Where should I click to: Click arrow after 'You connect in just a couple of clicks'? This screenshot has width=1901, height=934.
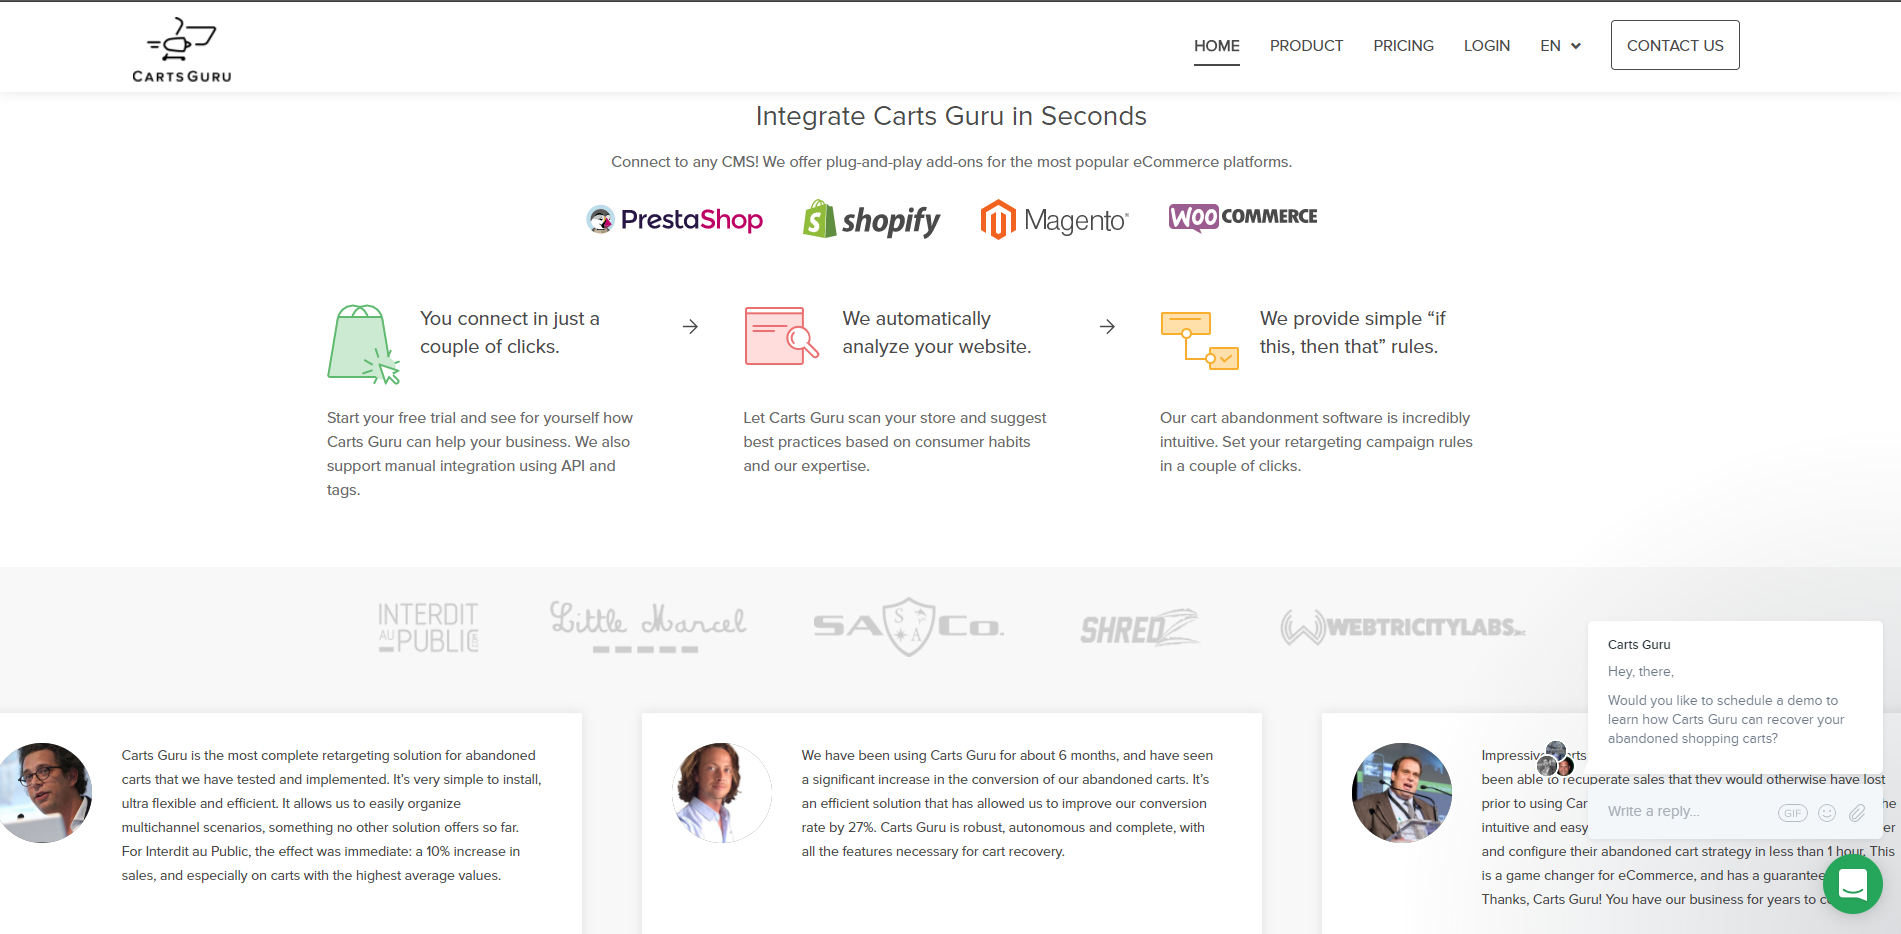(690, 327)
